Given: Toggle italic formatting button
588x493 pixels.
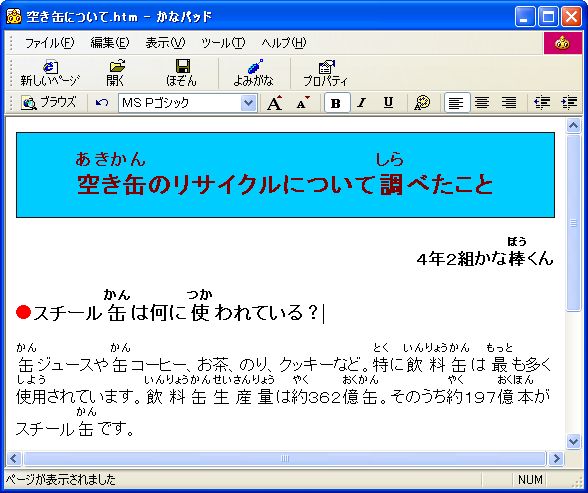Looking at the screenshot, I should 362,103.
